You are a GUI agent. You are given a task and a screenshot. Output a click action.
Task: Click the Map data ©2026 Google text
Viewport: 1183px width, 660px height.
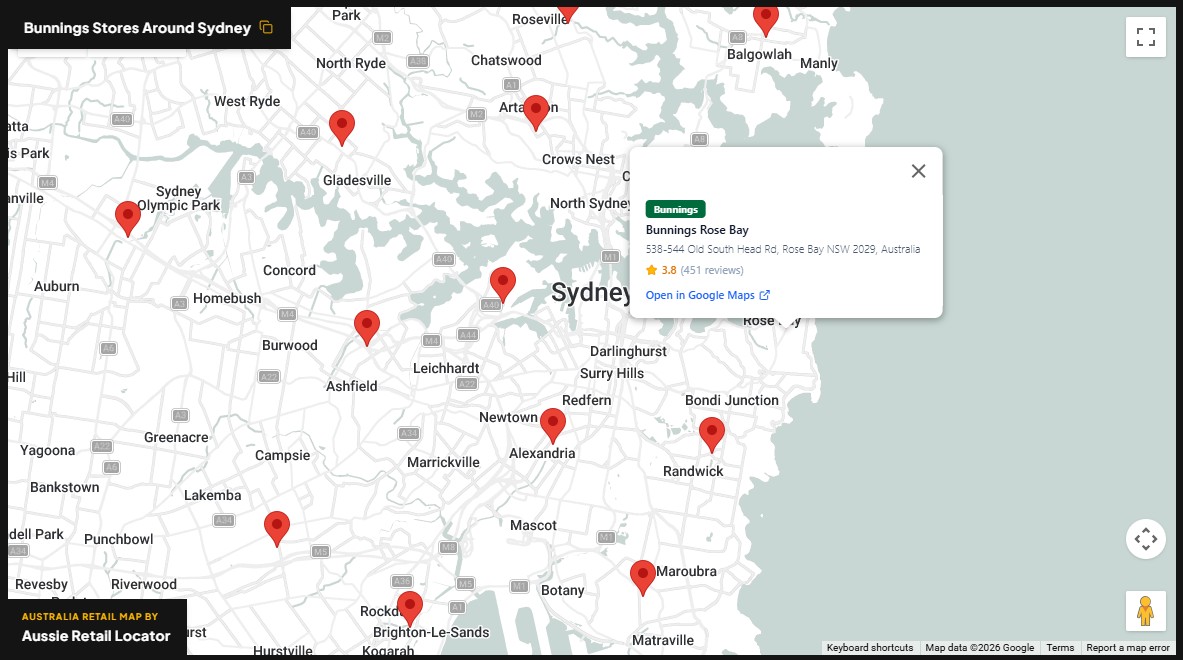pyautogui.click(x=979, y=647)
